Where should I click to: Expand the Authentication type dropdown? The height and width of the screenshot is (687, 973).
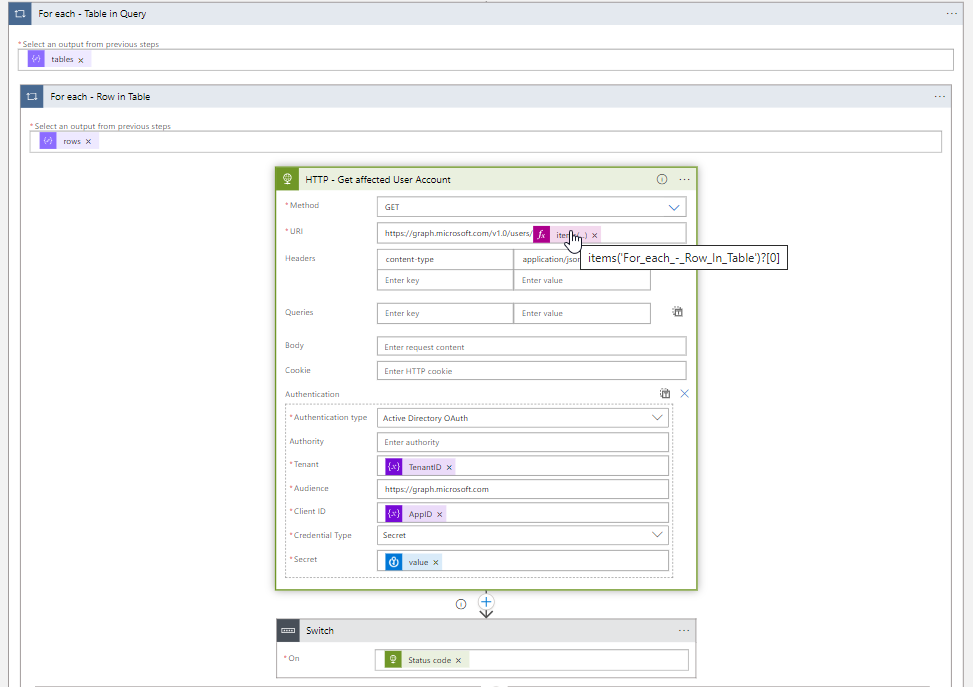[x=657, y=418]
